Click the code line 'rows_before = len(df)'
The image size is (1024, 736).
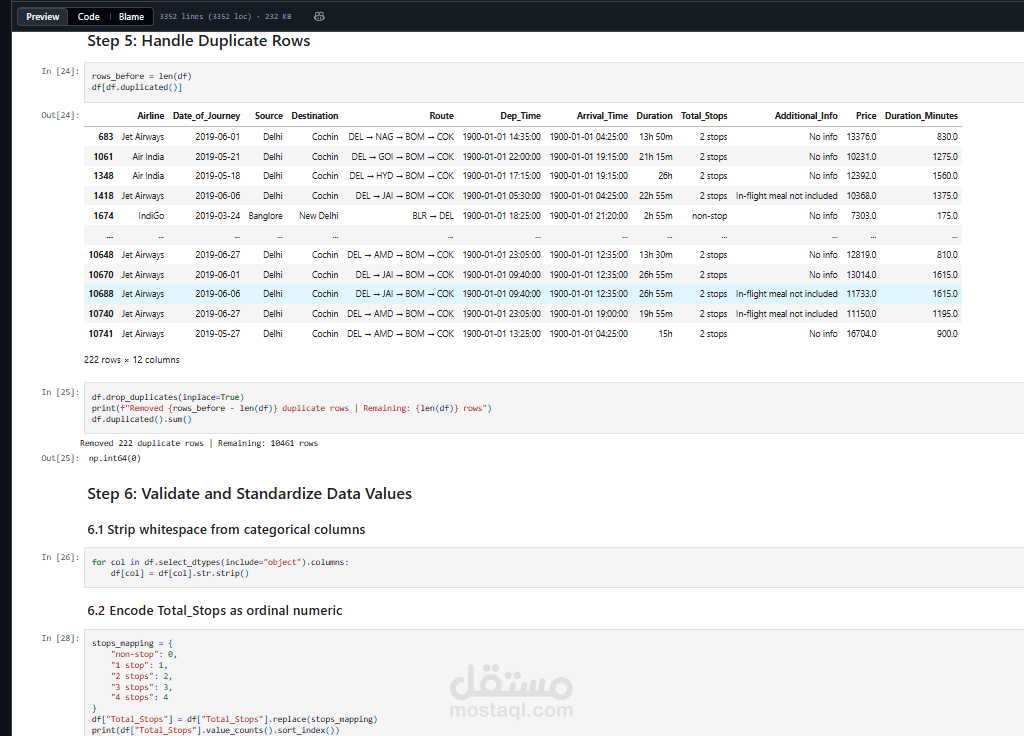(142, 76)
